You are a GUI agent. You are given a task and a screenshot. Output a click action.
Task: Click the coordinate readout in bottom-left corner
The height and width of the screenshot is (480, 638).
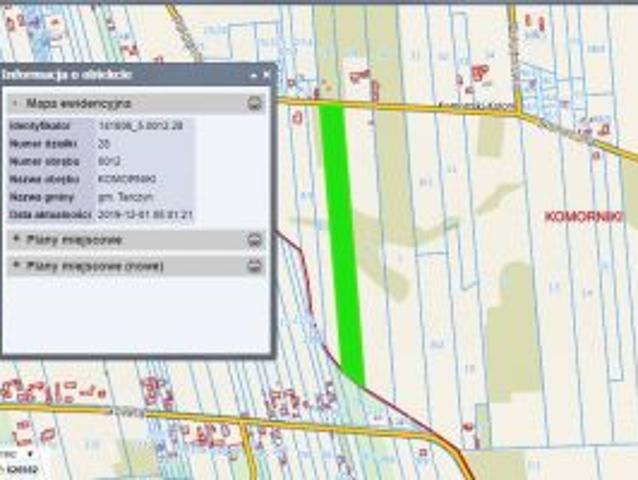tap(18, 469)
